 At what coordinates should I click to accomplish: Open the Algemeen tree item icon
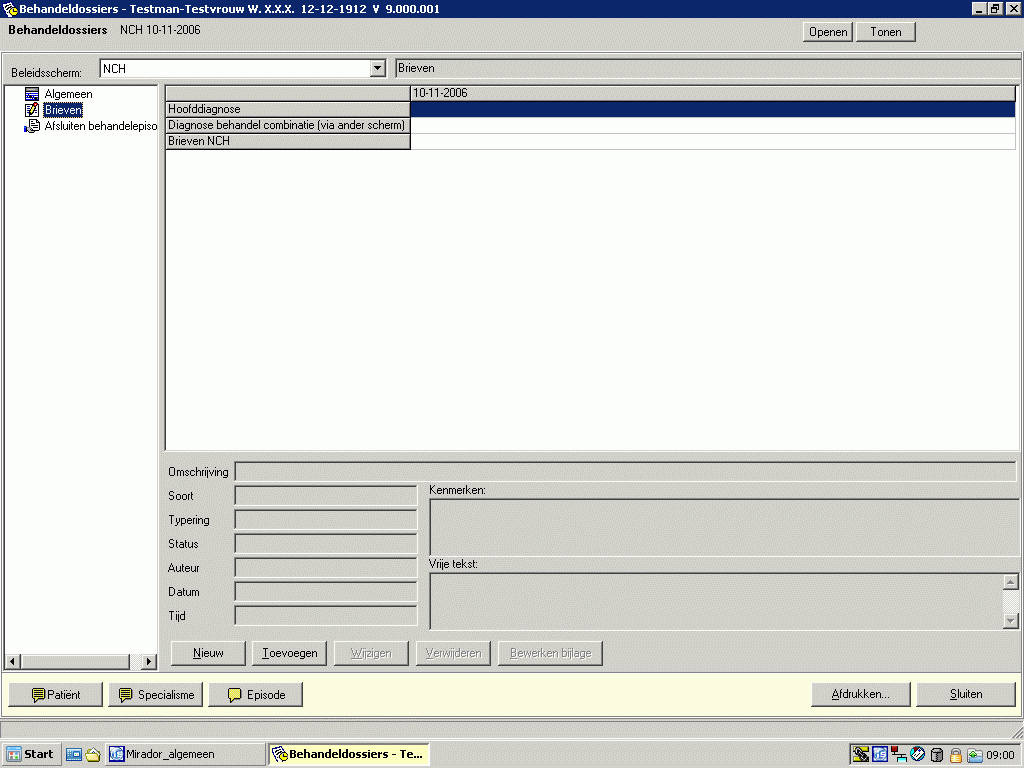[x=32, y=94]
